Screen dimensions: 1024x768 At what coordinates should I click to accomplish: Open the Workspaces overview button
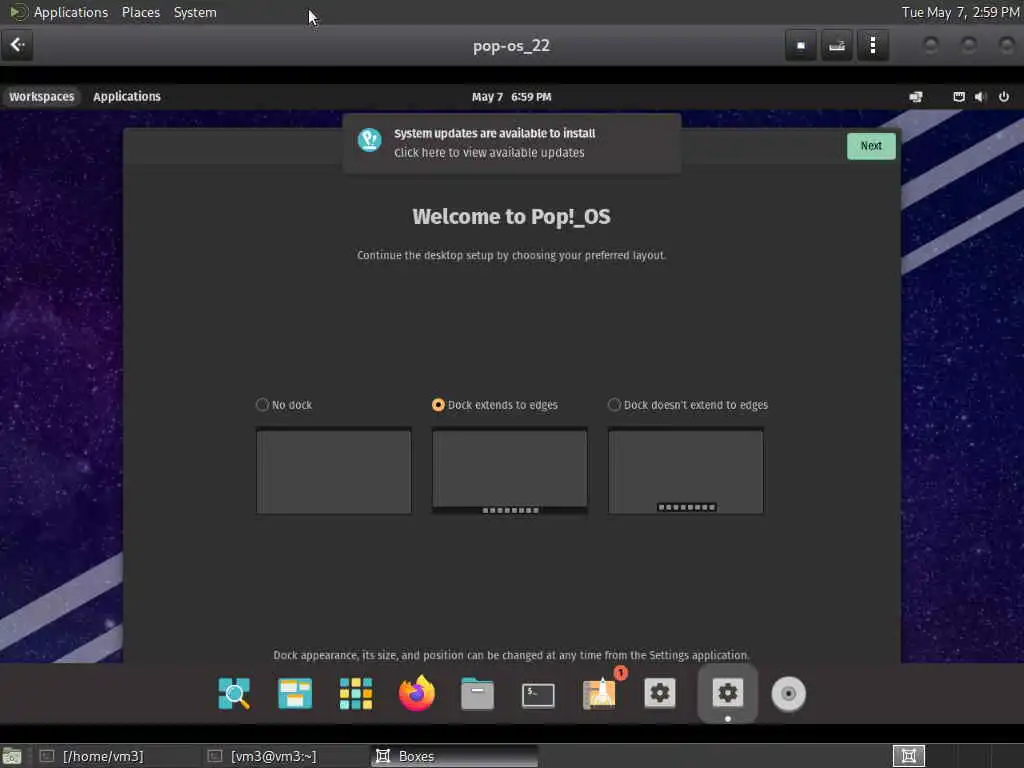[x=41, y=97]
